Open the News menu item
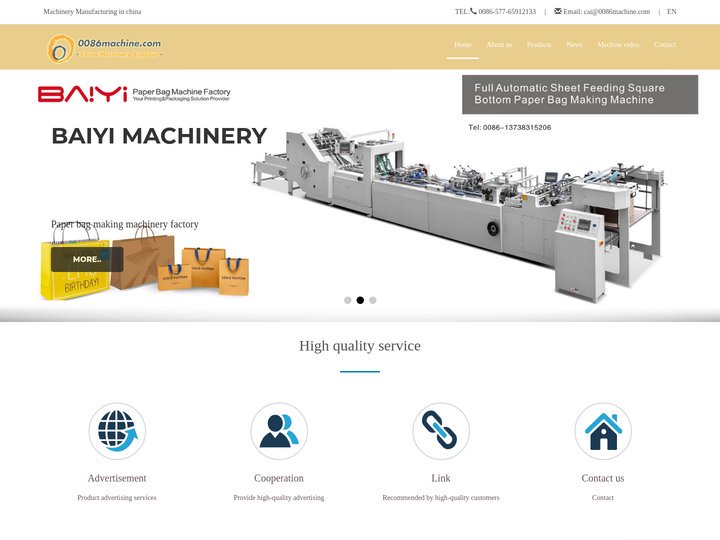720x540 pixels. [574, 45]
